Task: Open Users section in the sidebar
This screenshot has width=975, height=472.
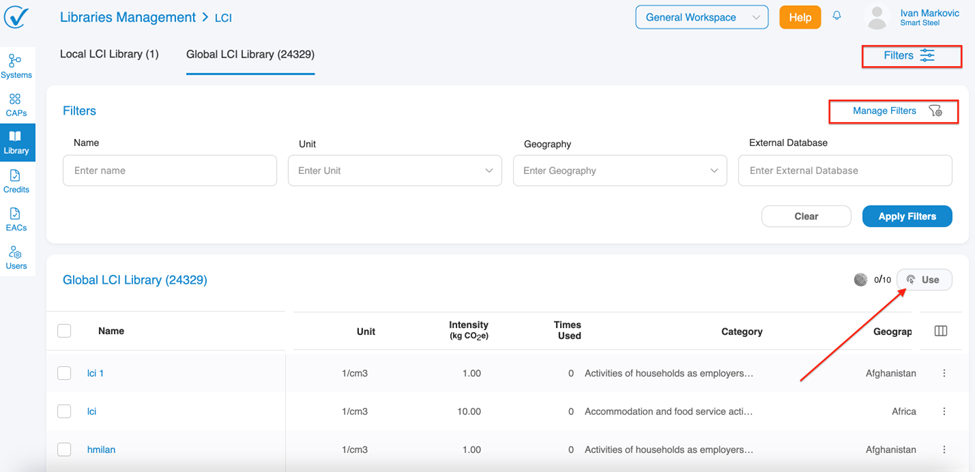Action: click(x=16, y=257)
